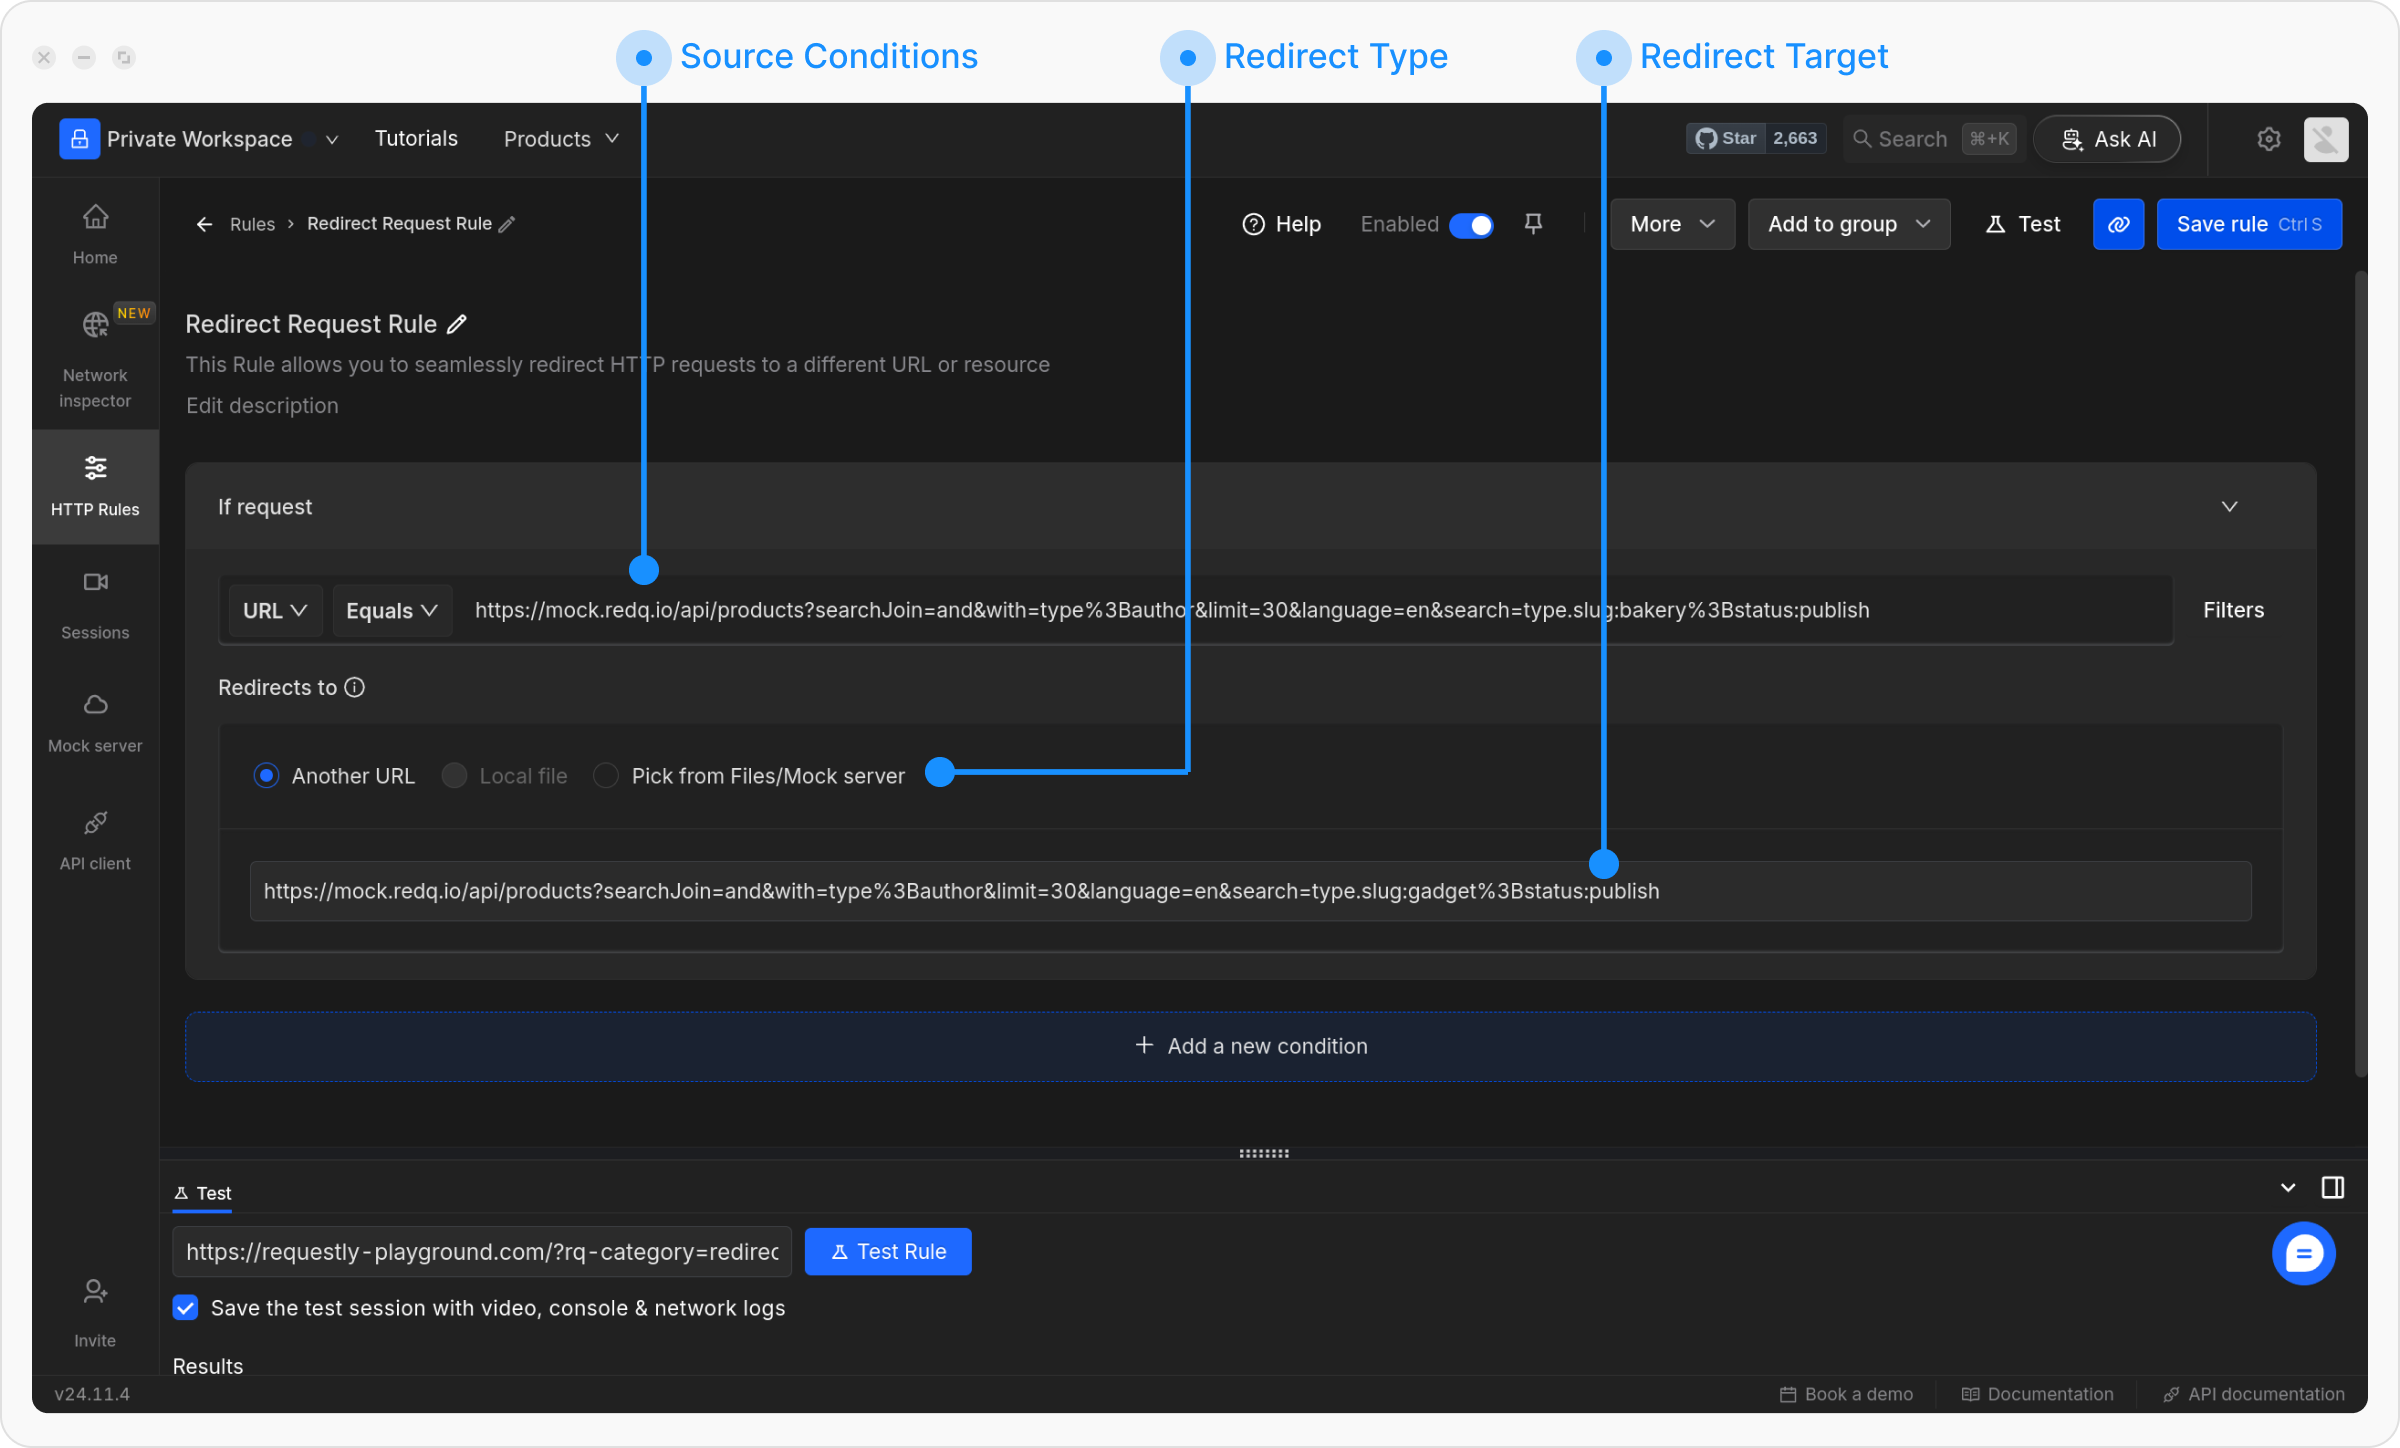Click the Save rule button

(2248, 224)
